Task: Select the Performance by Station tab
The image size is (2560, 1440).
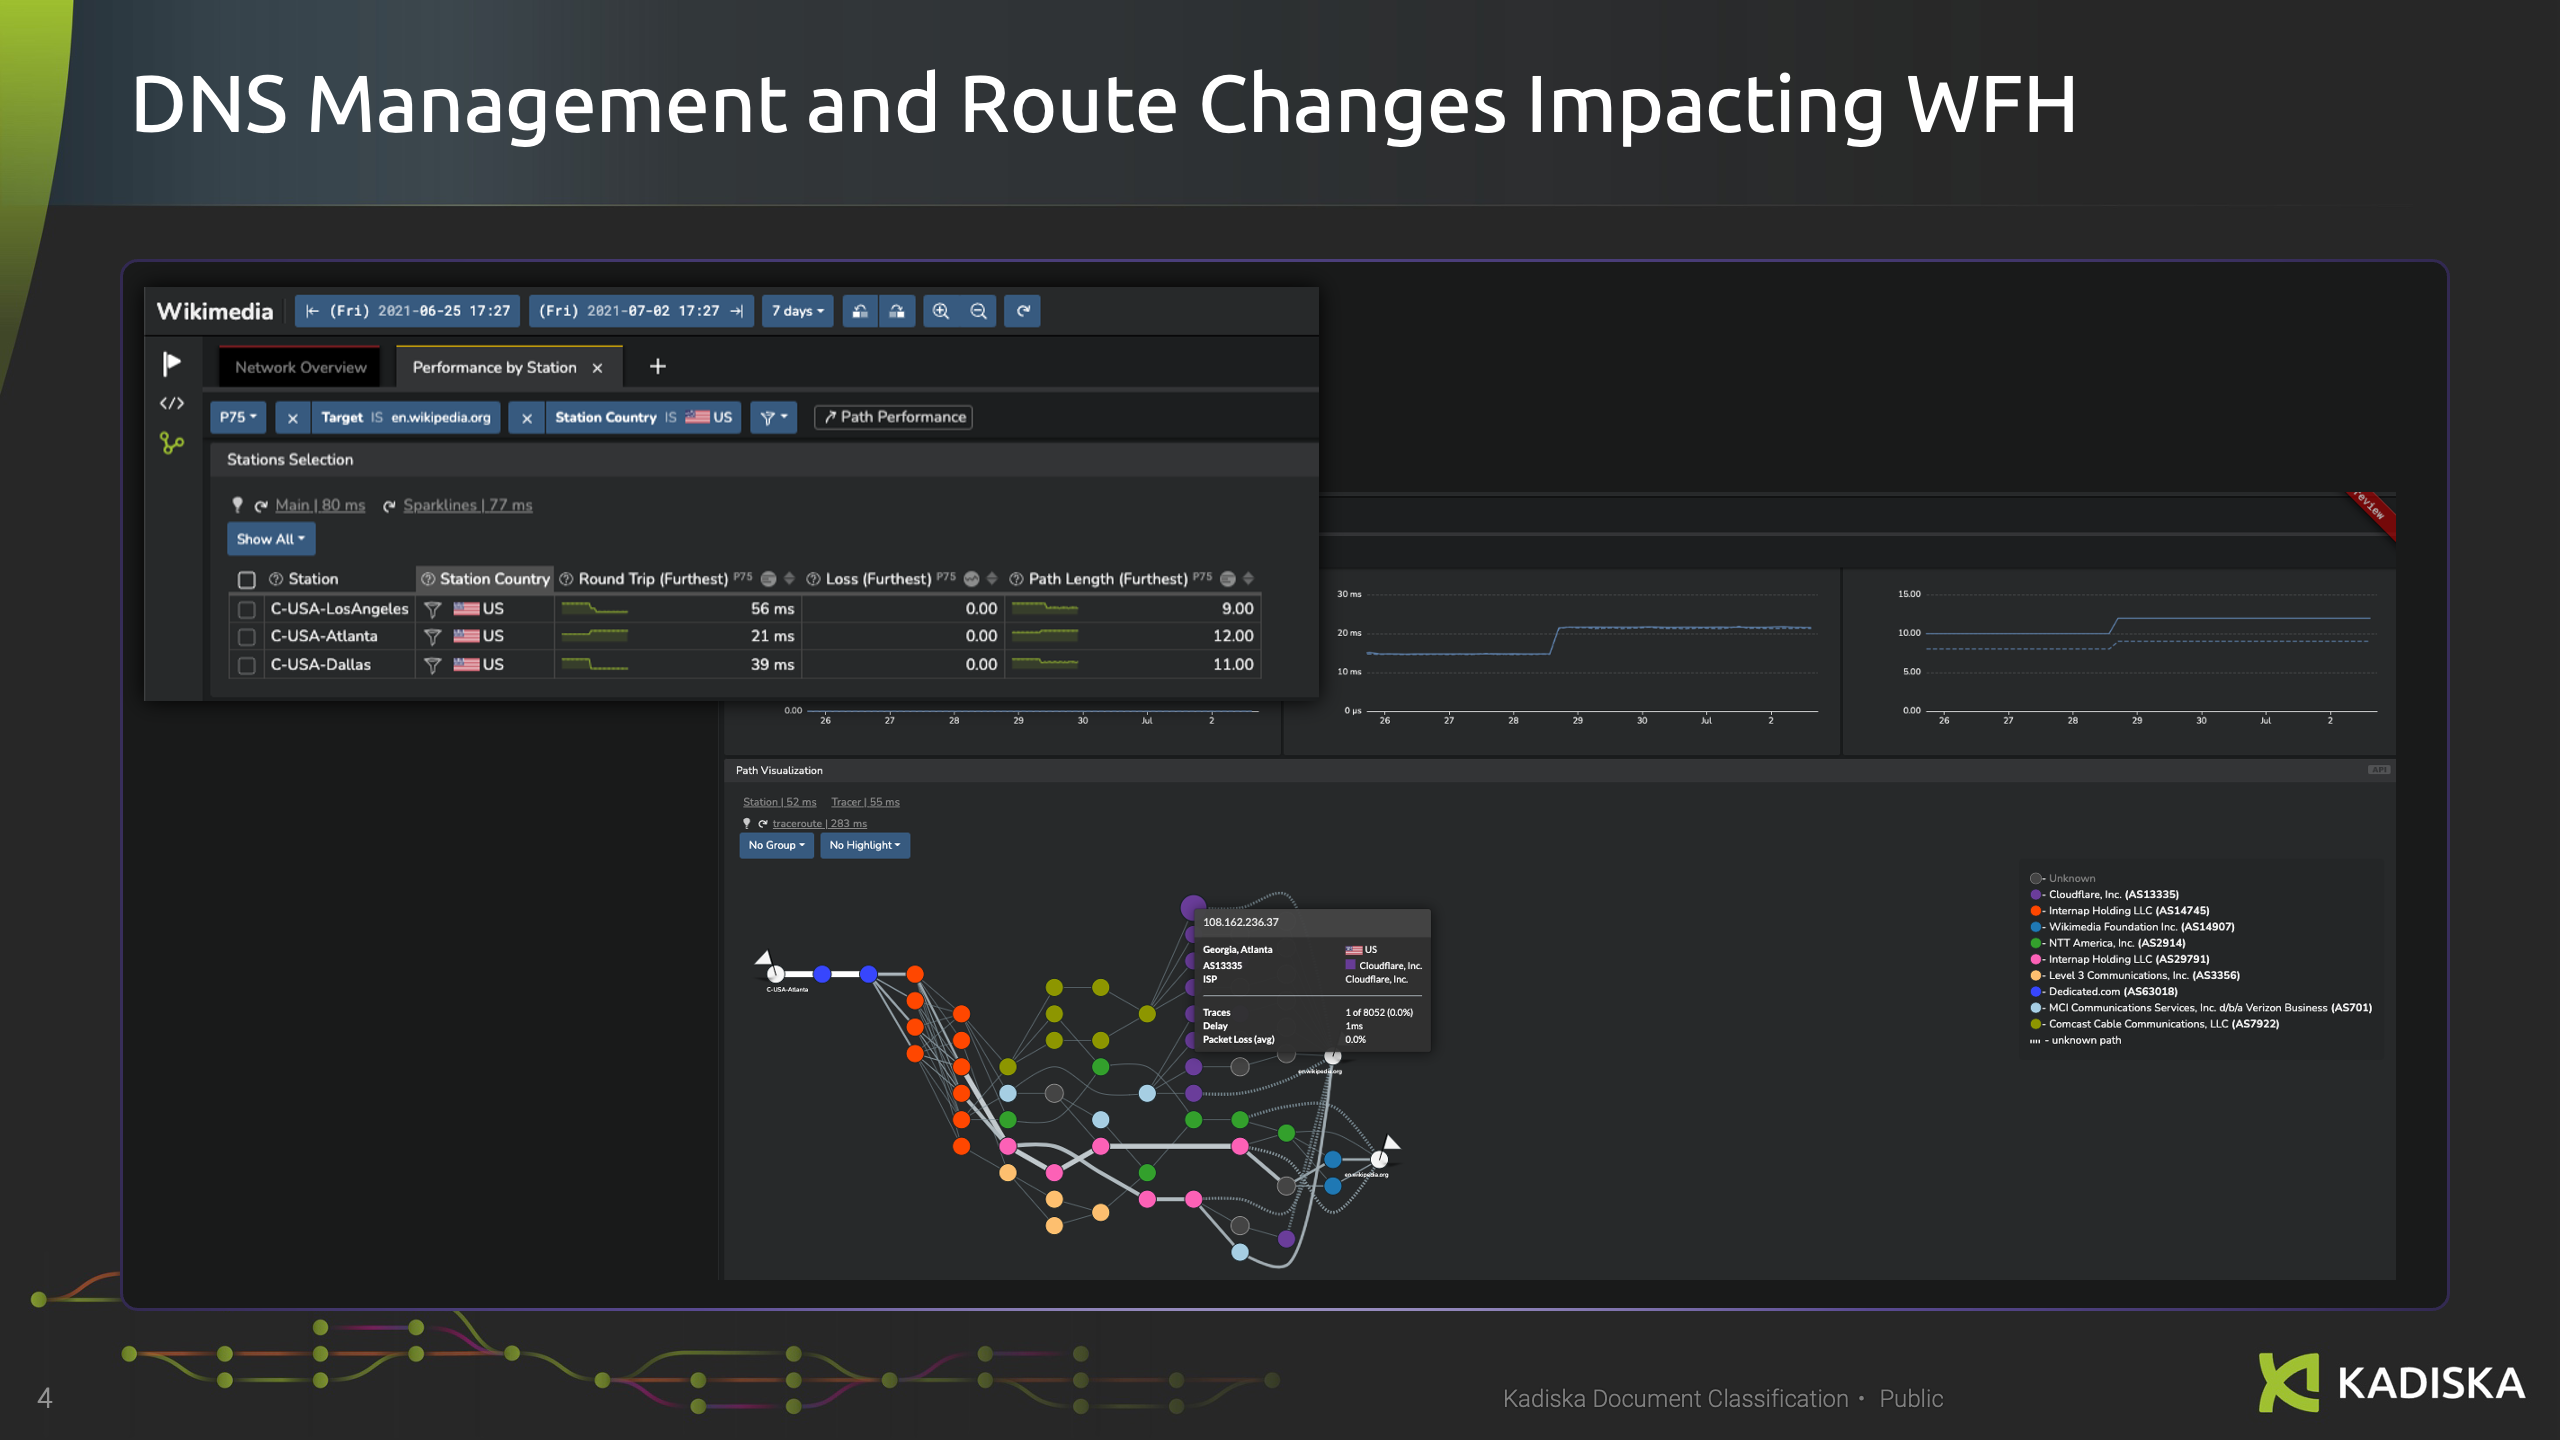Action: pyautogui.click(x=494, y=367)
